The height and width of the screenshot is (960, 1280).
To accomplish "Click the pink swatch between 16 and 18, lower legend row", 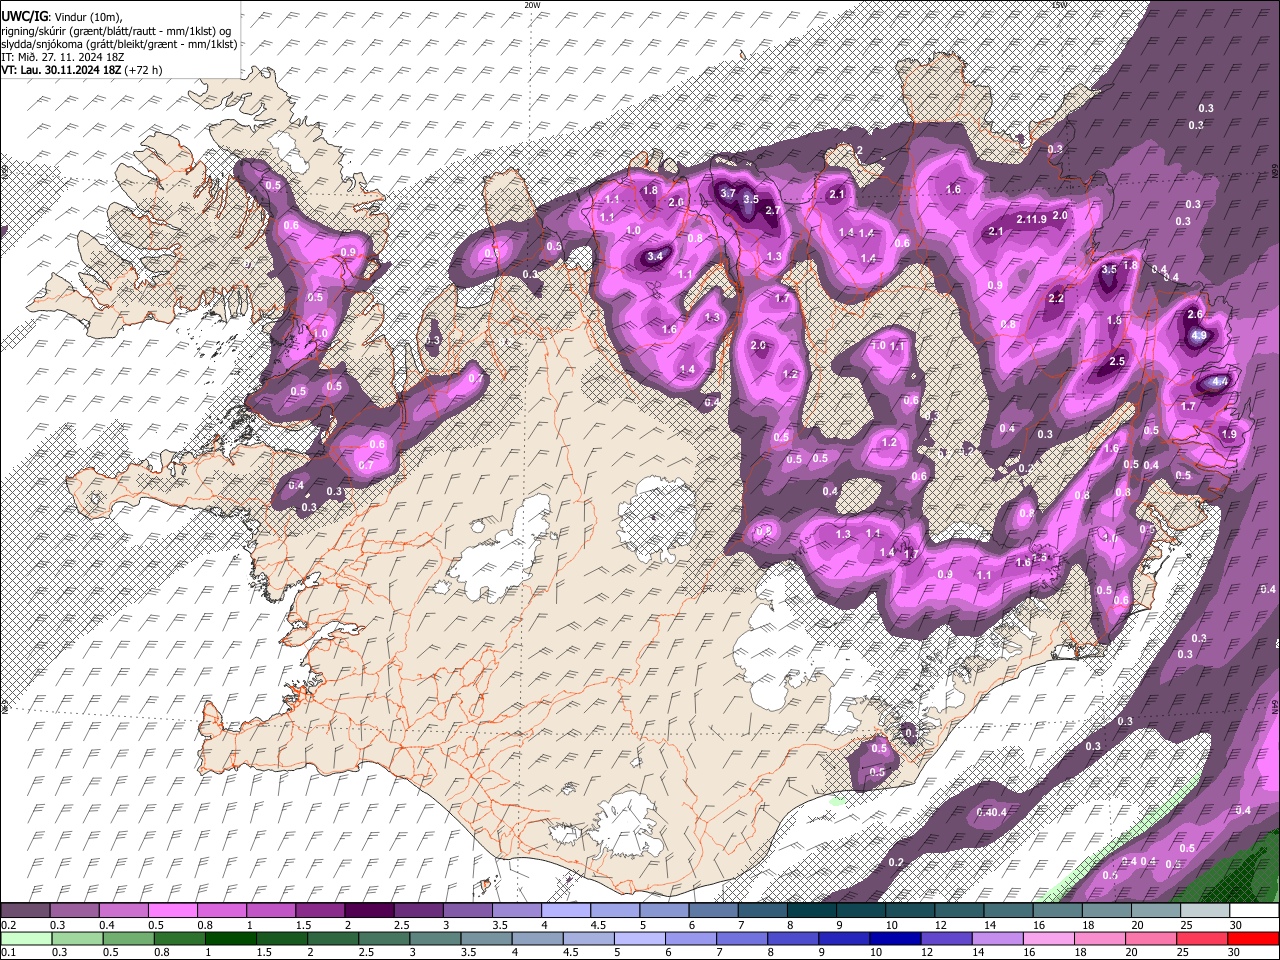I will tap(1049, 938).
